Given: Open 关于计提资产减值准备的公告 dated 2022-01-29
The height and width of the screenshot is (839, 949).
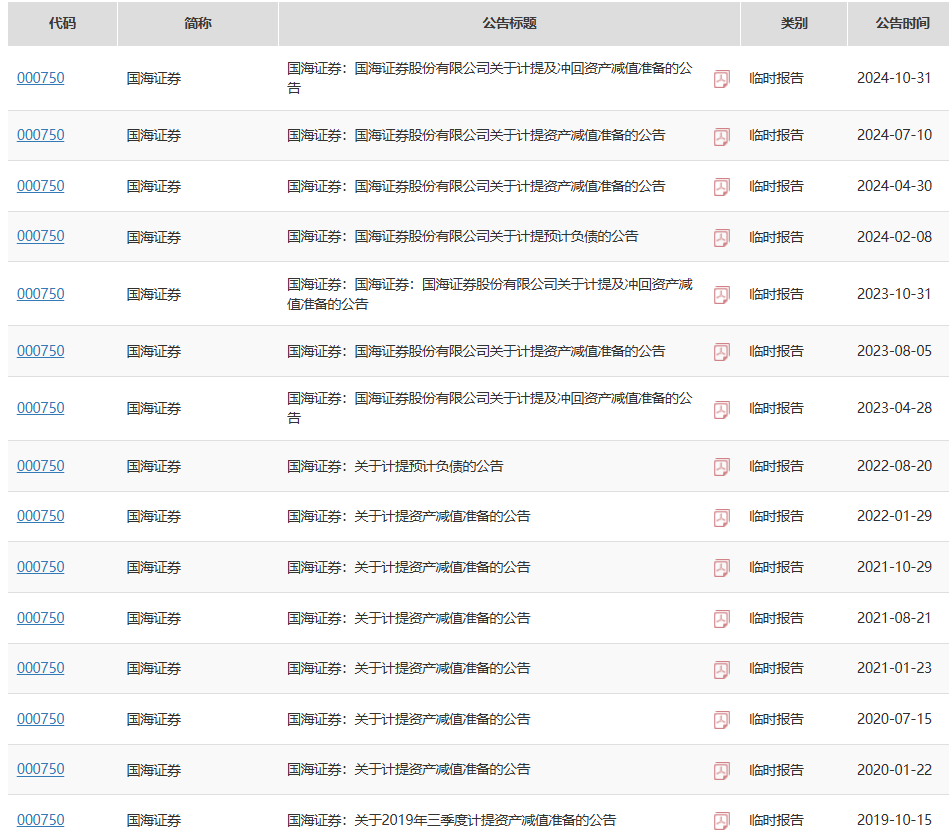Looking at the screenshot, I should point(409,516).
